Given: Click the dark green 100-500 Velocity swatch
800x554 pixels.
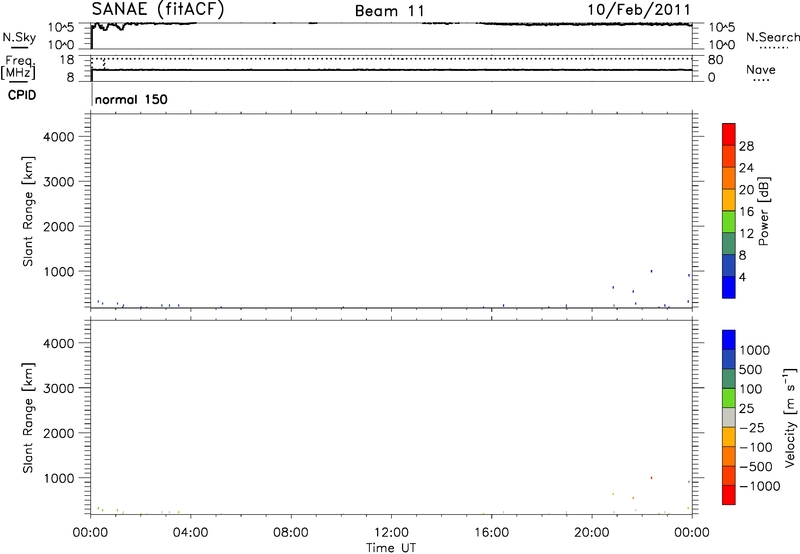Looking at the screenshot, I should point(729,379).
